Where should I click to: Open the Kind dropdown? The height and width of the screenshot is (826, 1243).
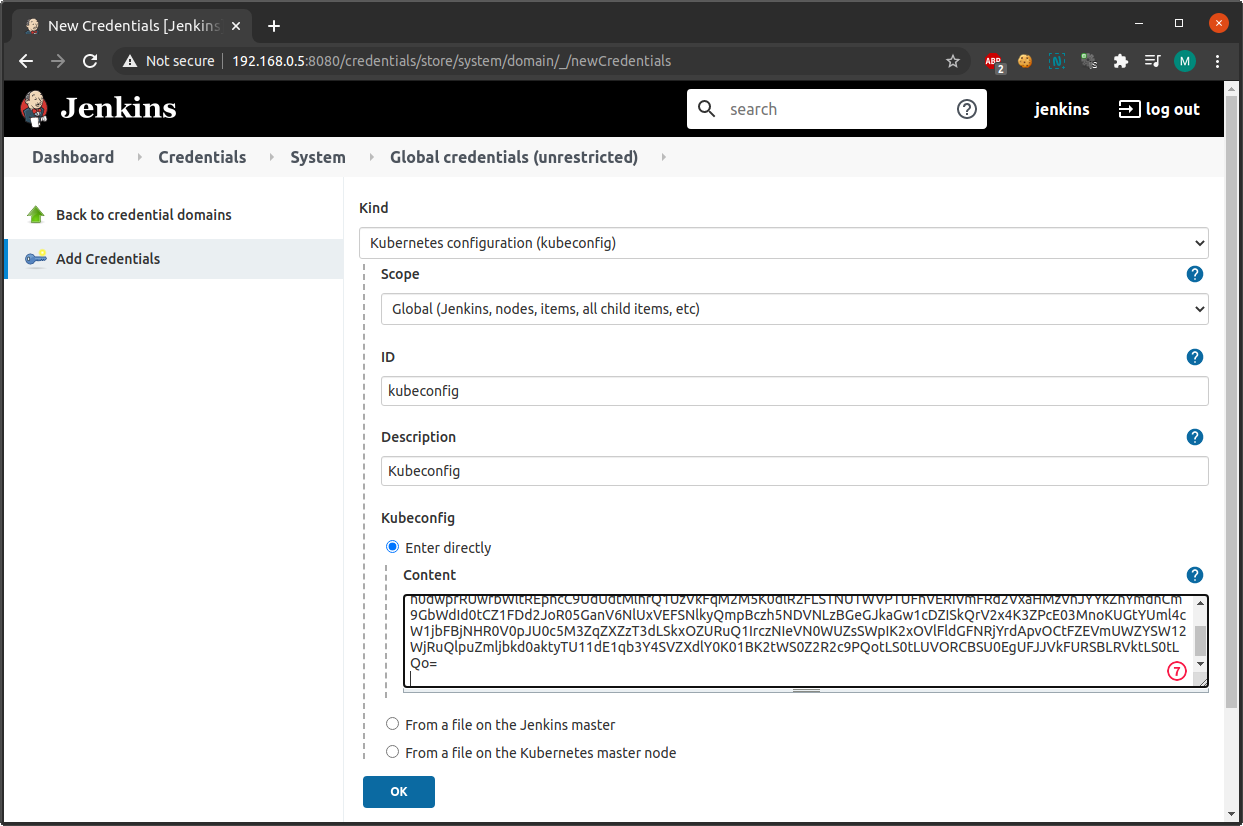point(1196,243)
